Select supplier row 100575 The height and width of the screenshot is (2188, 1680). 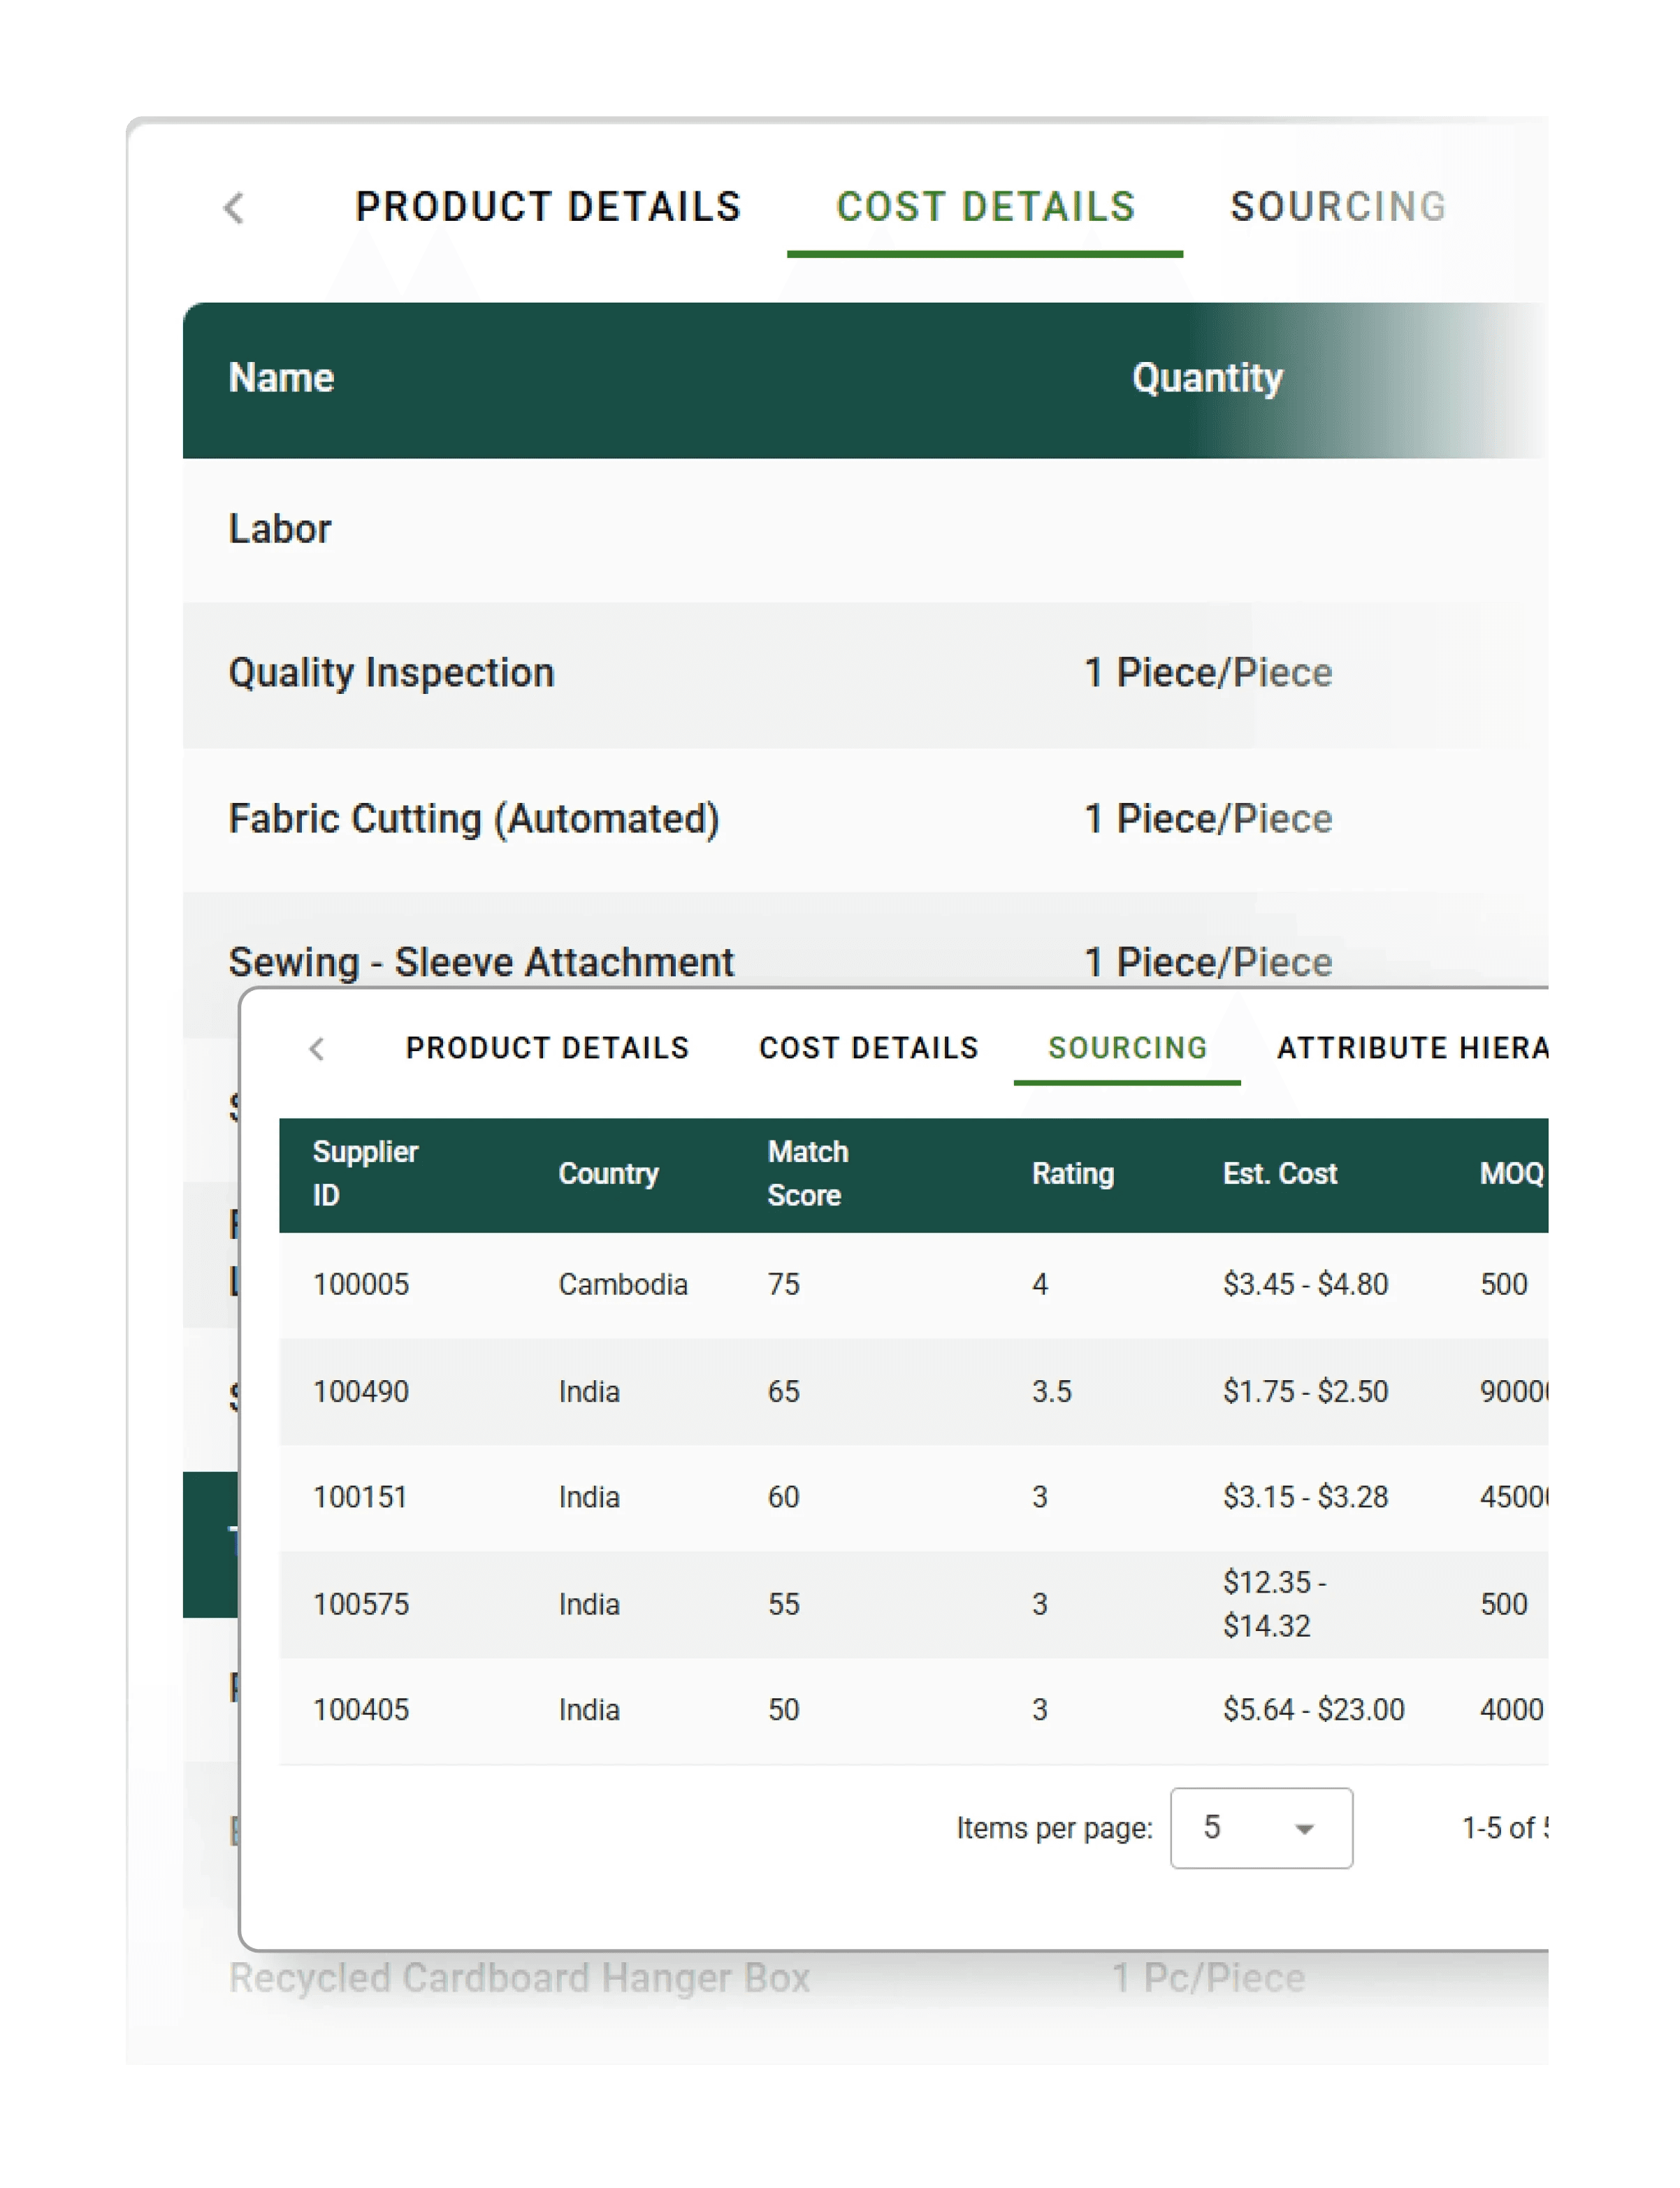(x=361, y=1604)
